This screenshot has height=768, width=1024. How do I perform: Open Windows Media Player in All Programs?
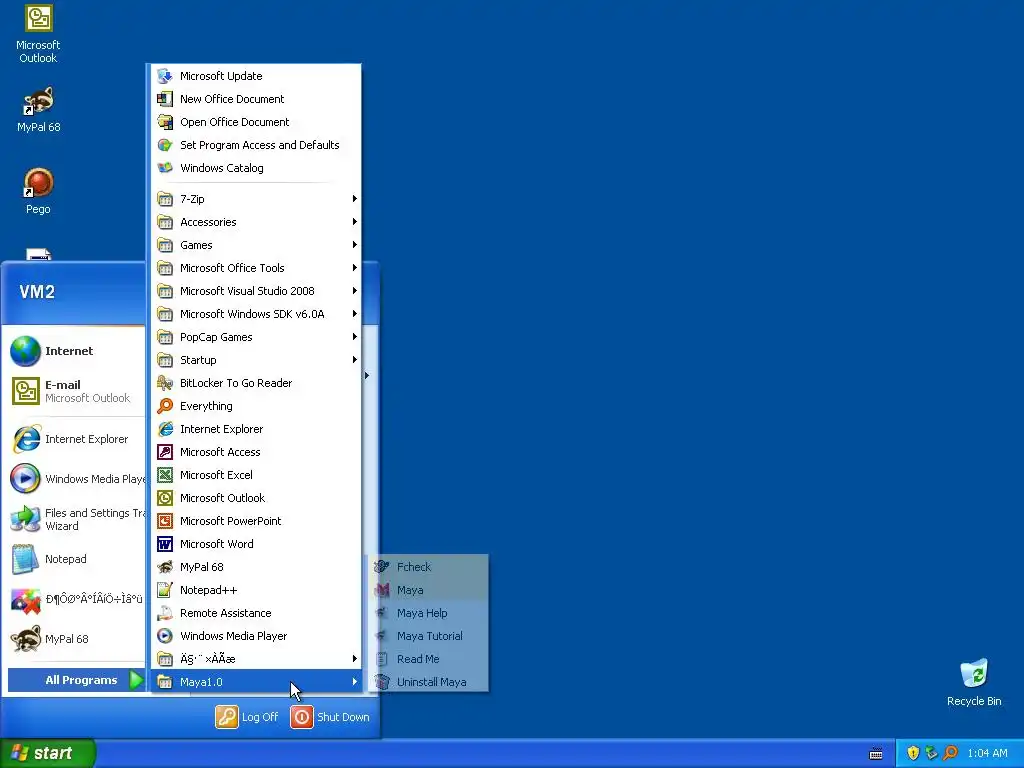click(256, 636)
